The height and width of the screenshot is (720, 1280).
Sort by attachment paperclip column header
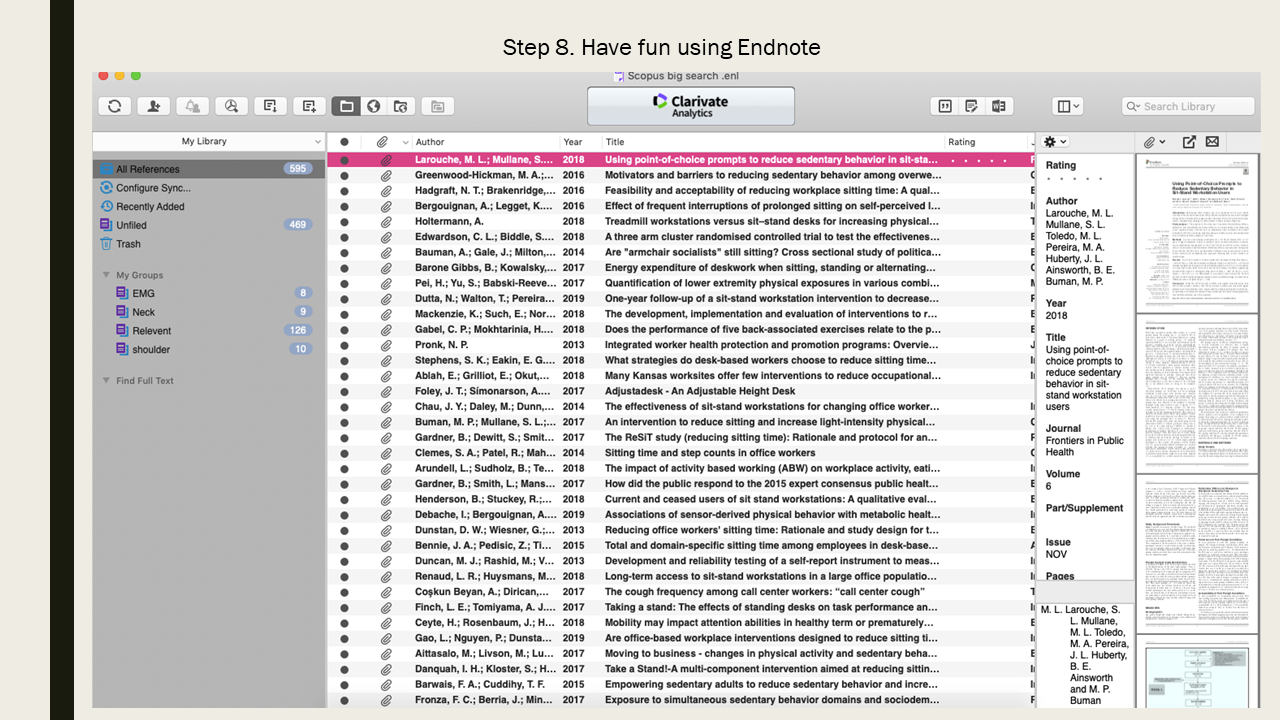click(382, 142)
